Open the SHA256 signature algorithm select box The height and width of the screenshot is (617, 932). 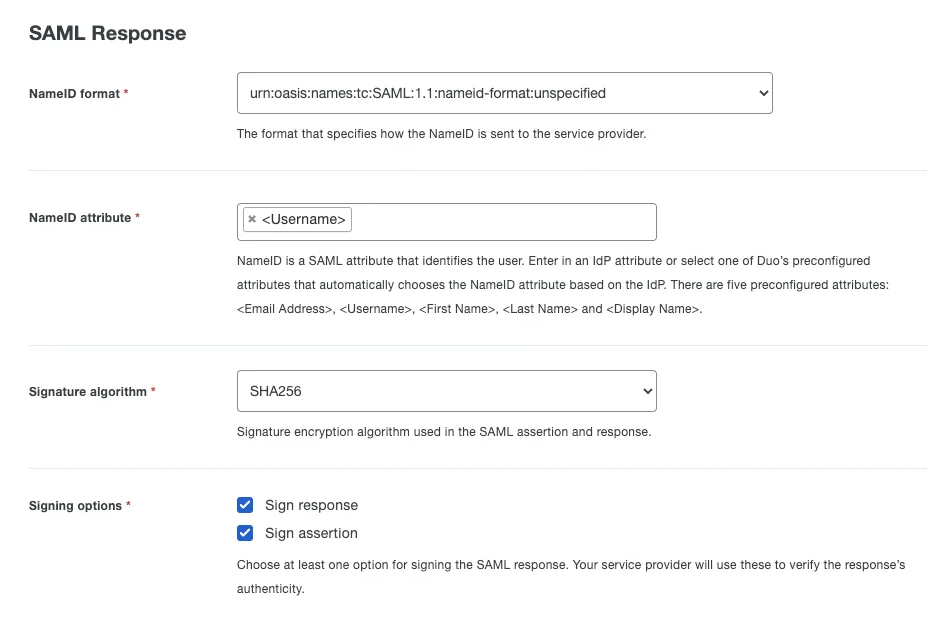pyautogui.click(x=446, y=391)
